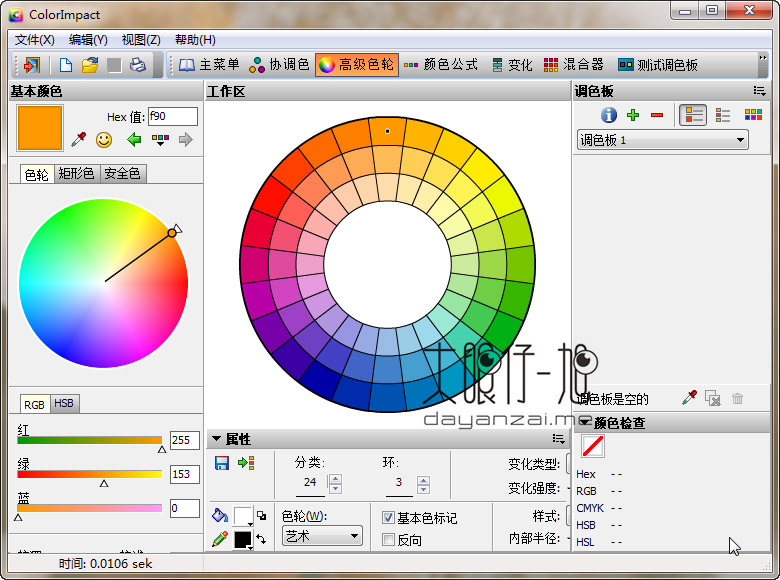Switch palette to detailed list view
Viewport: 780px width, 580px height.
pos(693,115)
